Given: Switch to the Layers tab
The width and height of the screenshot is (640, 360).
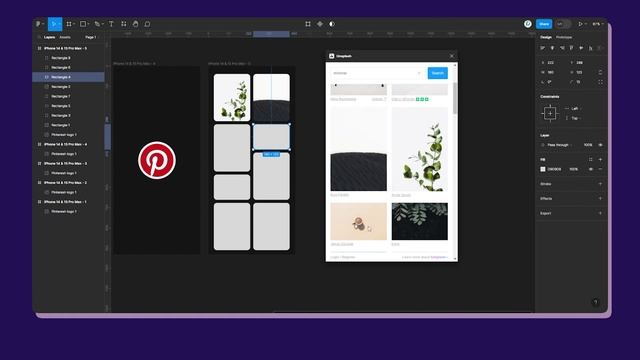Looking at the screenshot, I should pyautogui.click(x=49, y=37).
